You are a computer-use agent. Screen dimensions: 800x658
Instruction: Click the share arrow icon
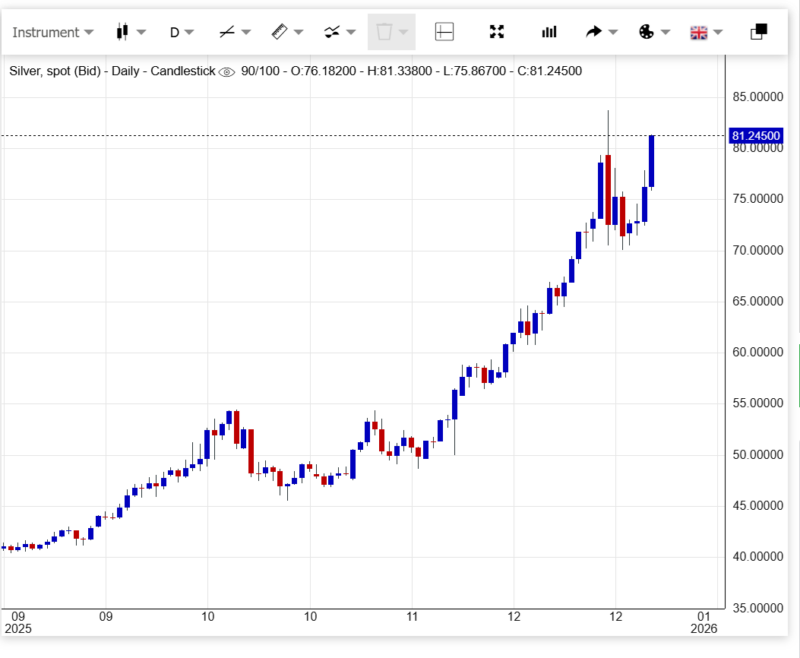(x=594, y=32)
